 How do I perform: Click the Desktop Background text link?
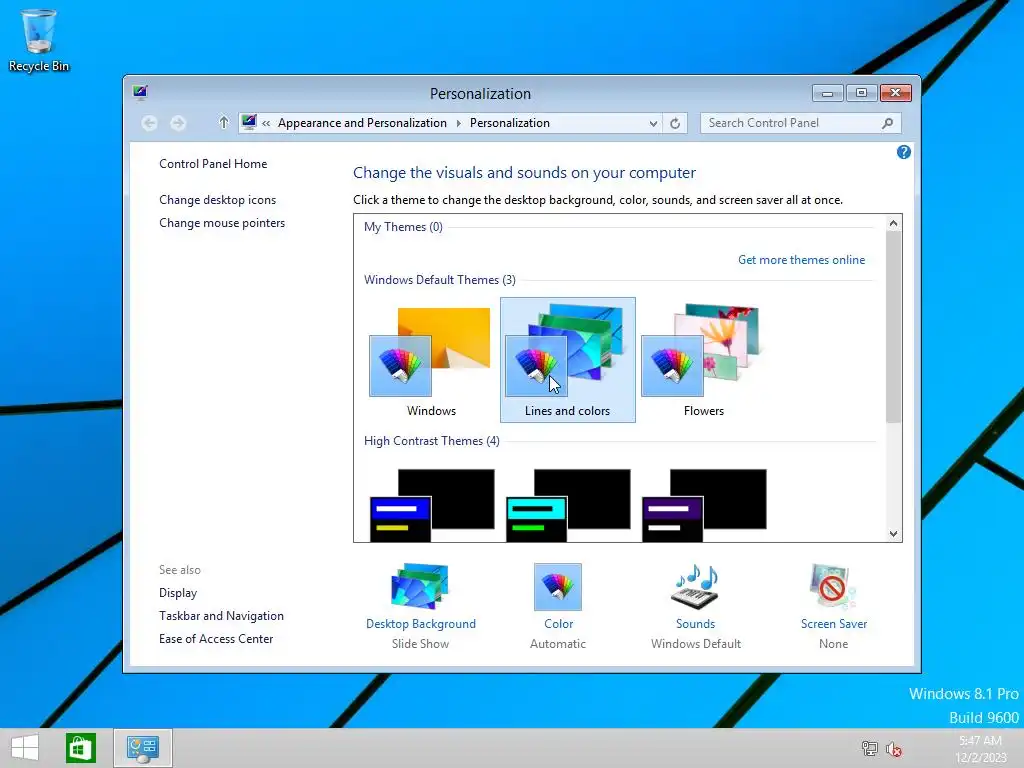[x=421, y=624]
